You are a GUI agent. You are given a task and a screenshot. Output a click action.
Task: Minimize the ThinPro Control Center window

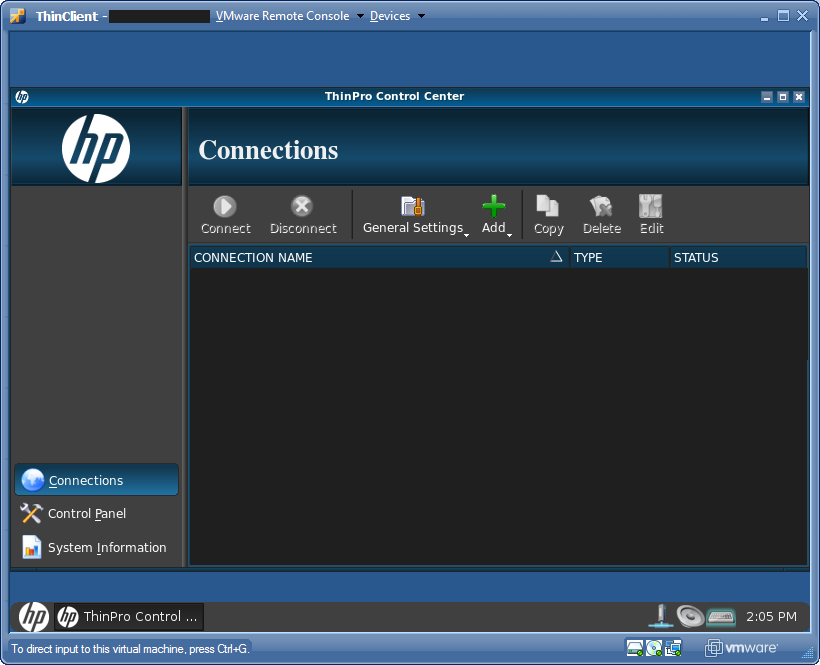pyautogui.click(x=767, y=97)
